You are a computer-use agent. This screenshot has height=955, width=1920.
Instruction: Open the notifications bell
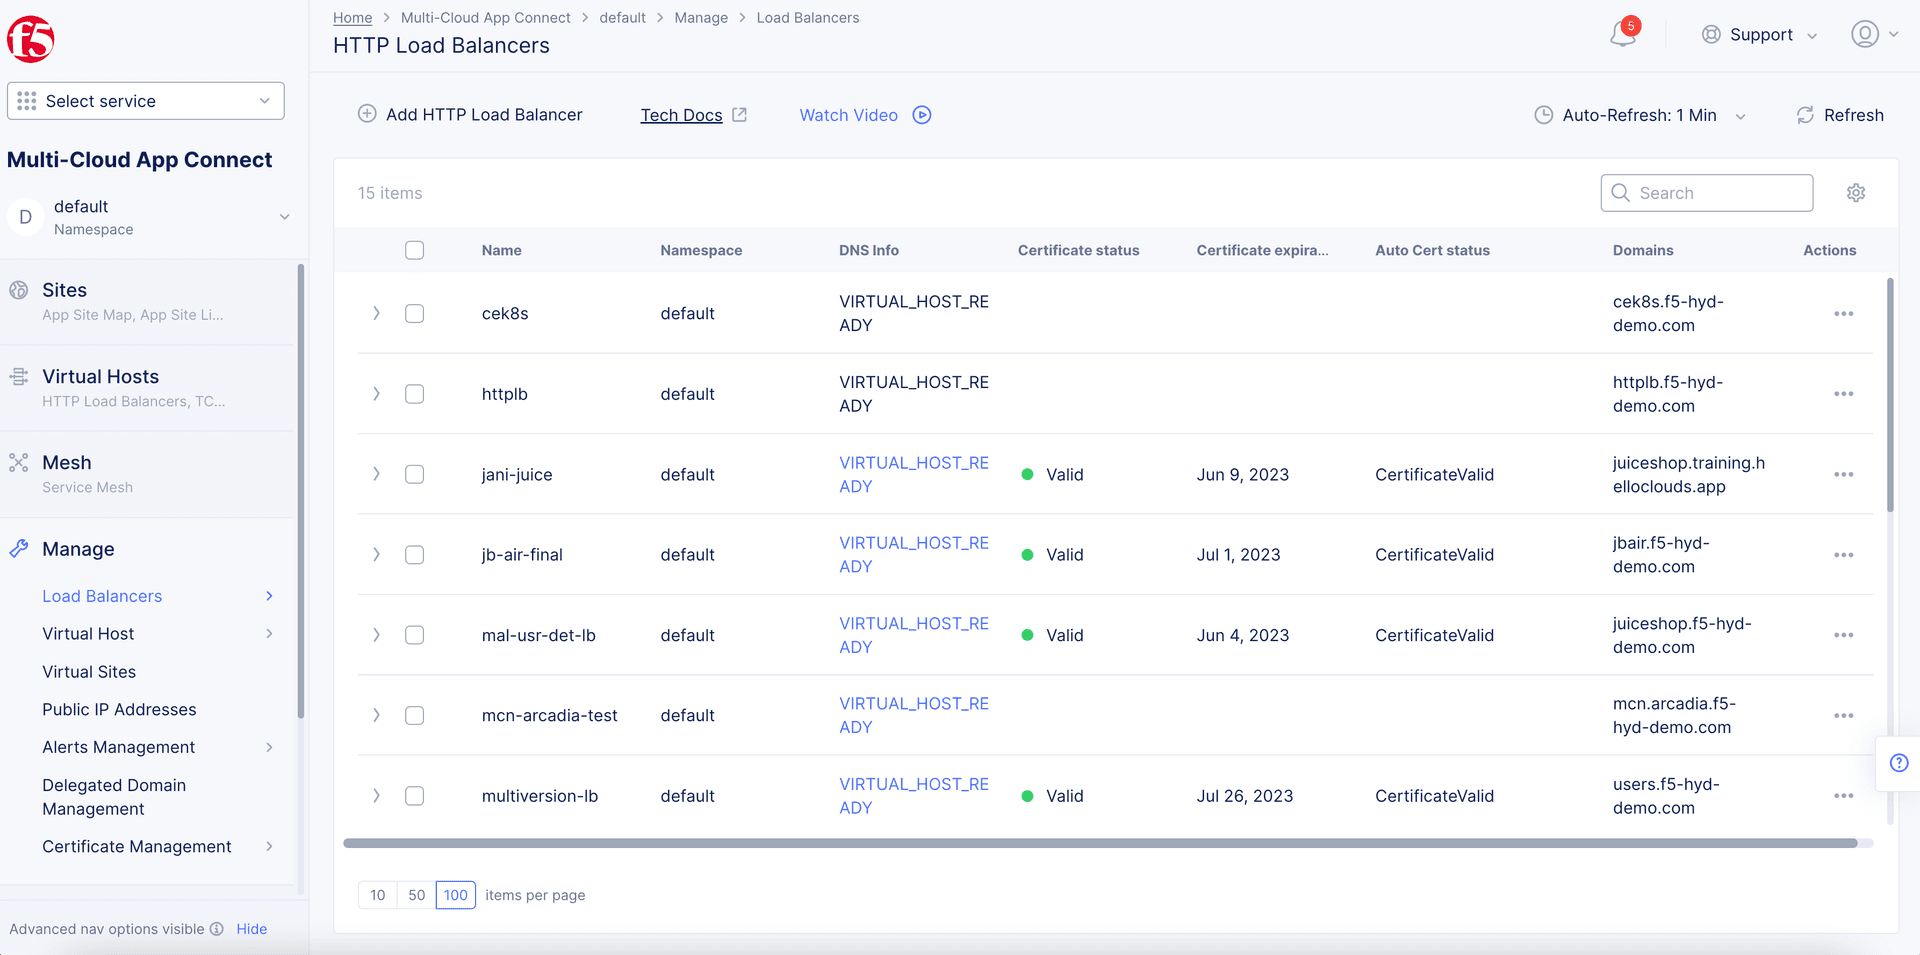click(x=1622, y=34)
